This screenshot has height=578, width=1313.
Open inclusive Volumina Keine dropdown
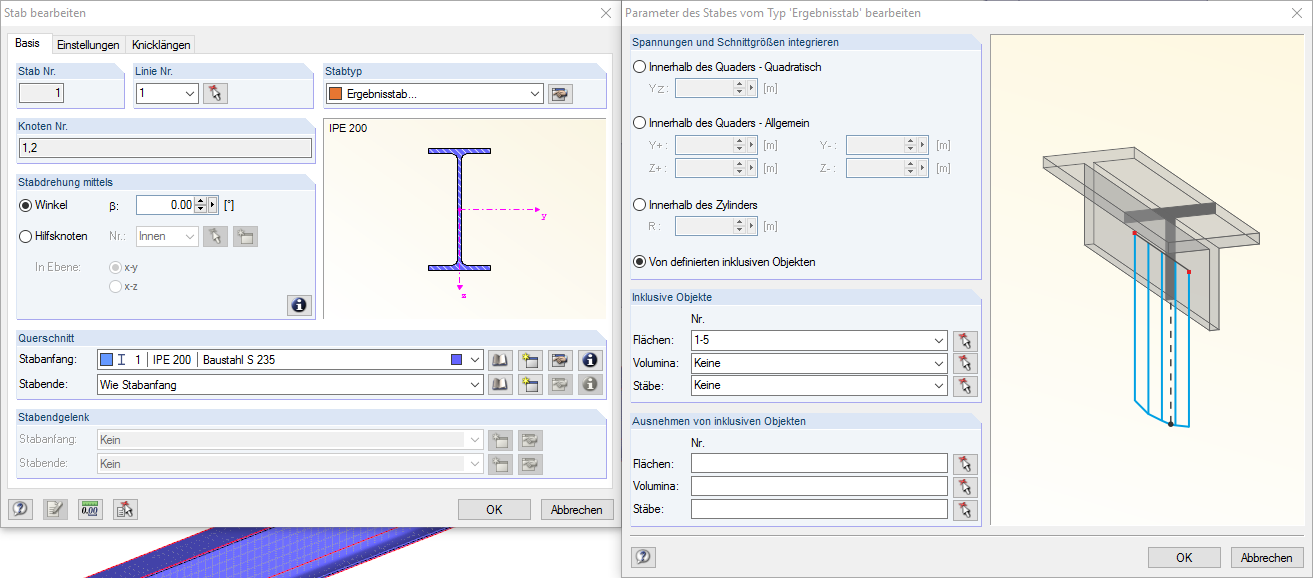coord(939,364)
